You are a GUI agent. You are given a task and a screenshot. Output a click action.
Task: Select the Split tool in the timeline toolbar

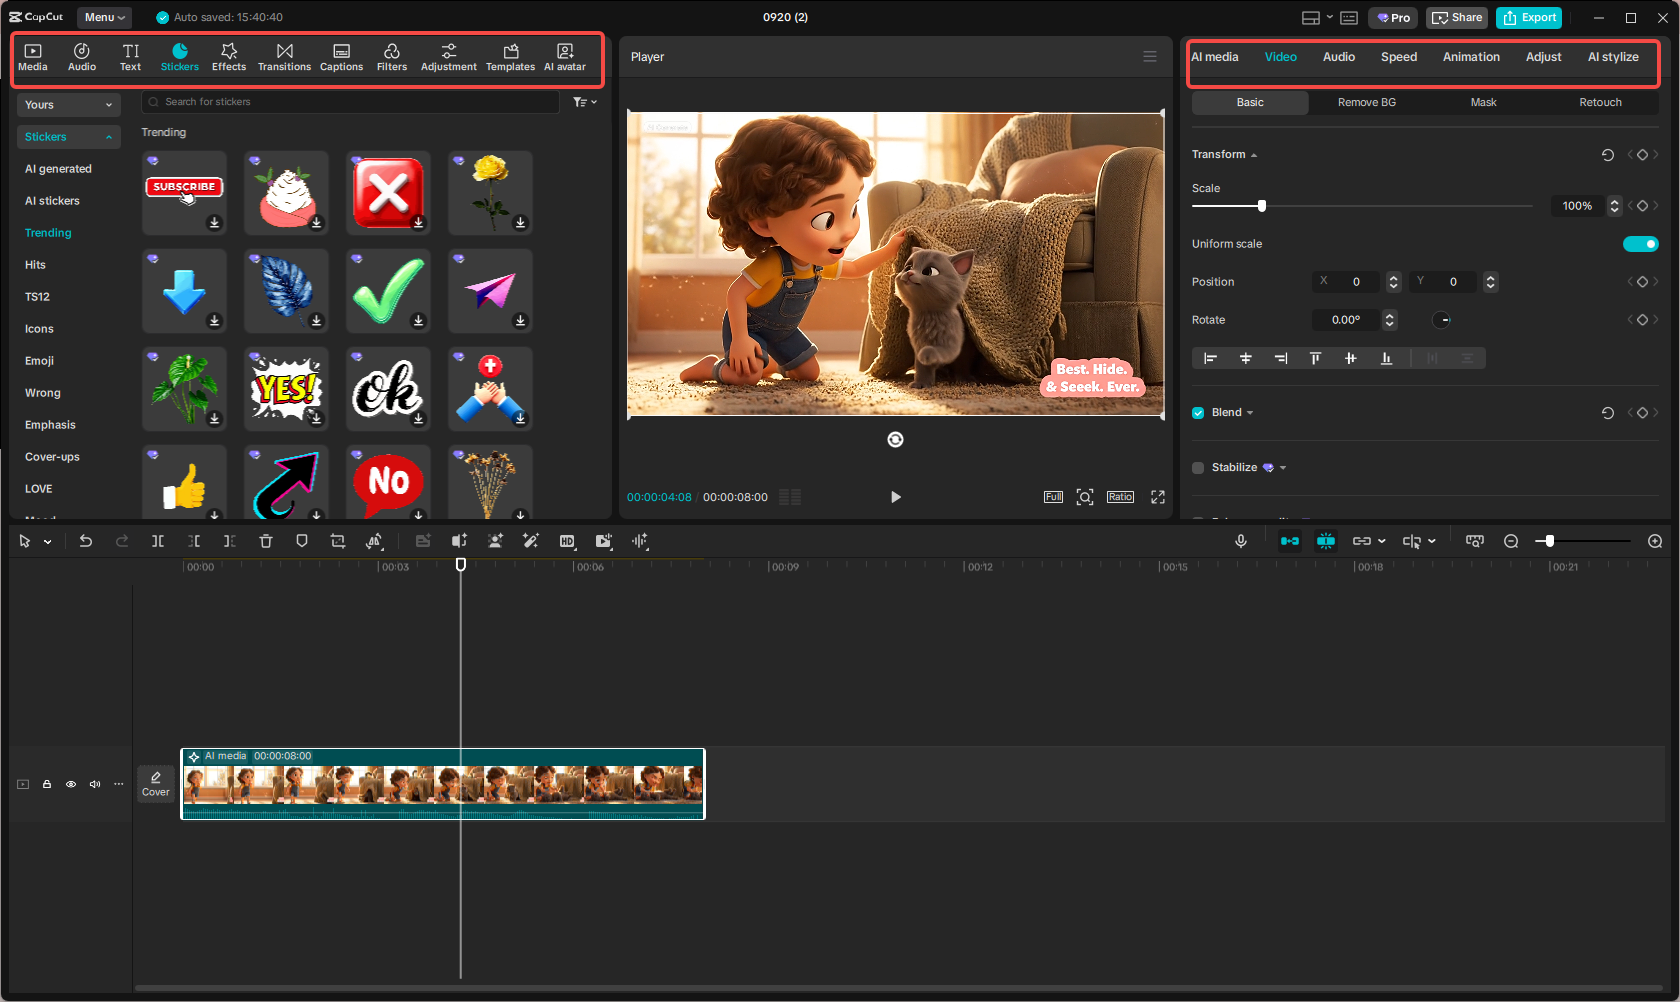[157, 541]
